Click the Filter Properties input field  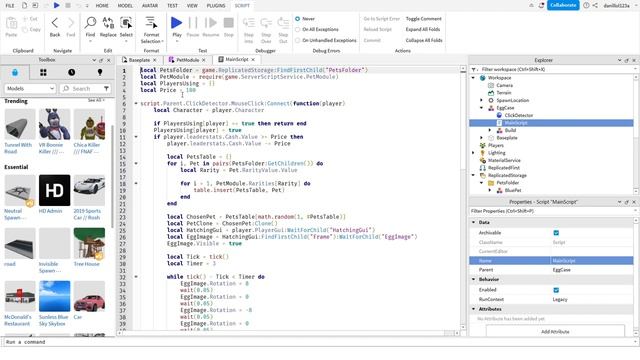coord(551,211)
